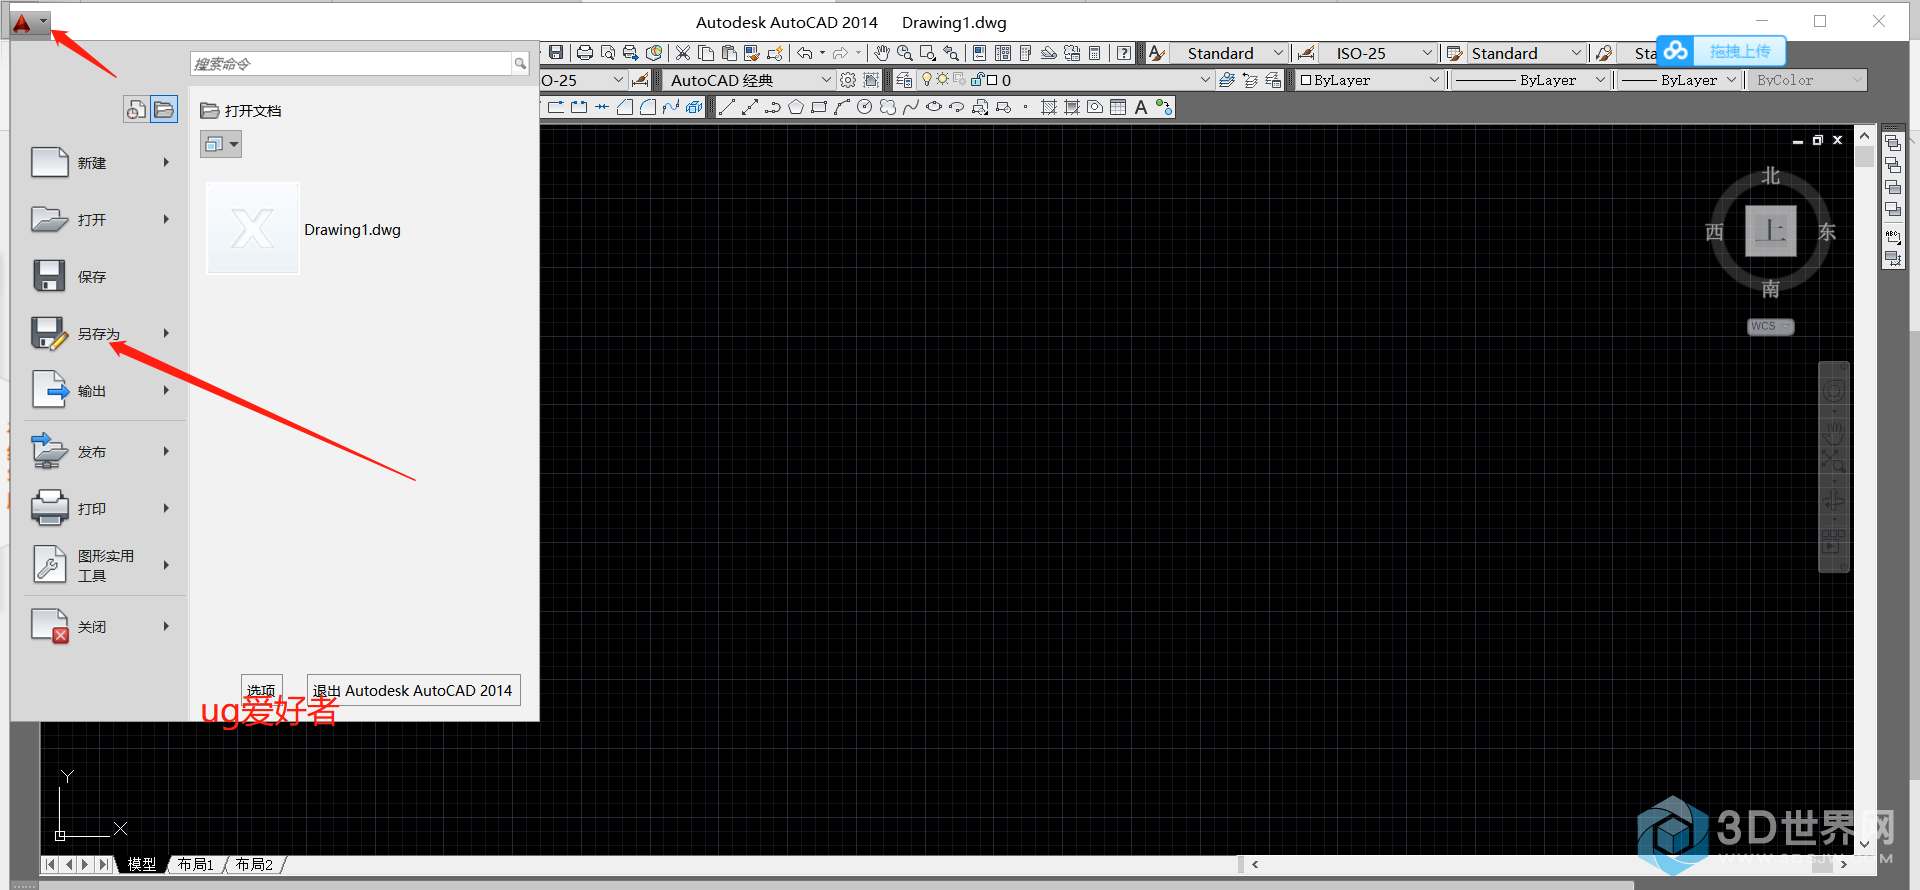Open the ByLayer linetype dropdown
The height and width of the screenshot is (890, 1920).
pyautogui.click(x=1529, y=80)
